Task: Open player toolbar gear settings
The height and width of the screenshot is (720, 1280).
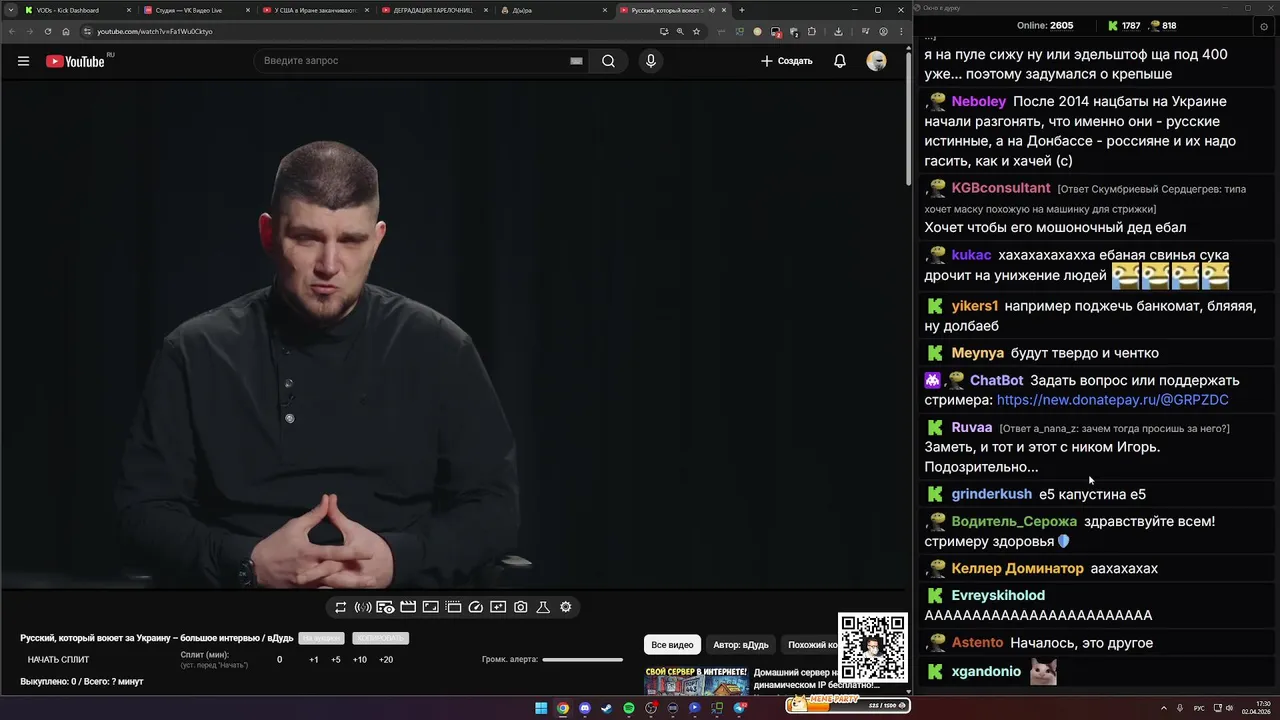Action: 566,607
